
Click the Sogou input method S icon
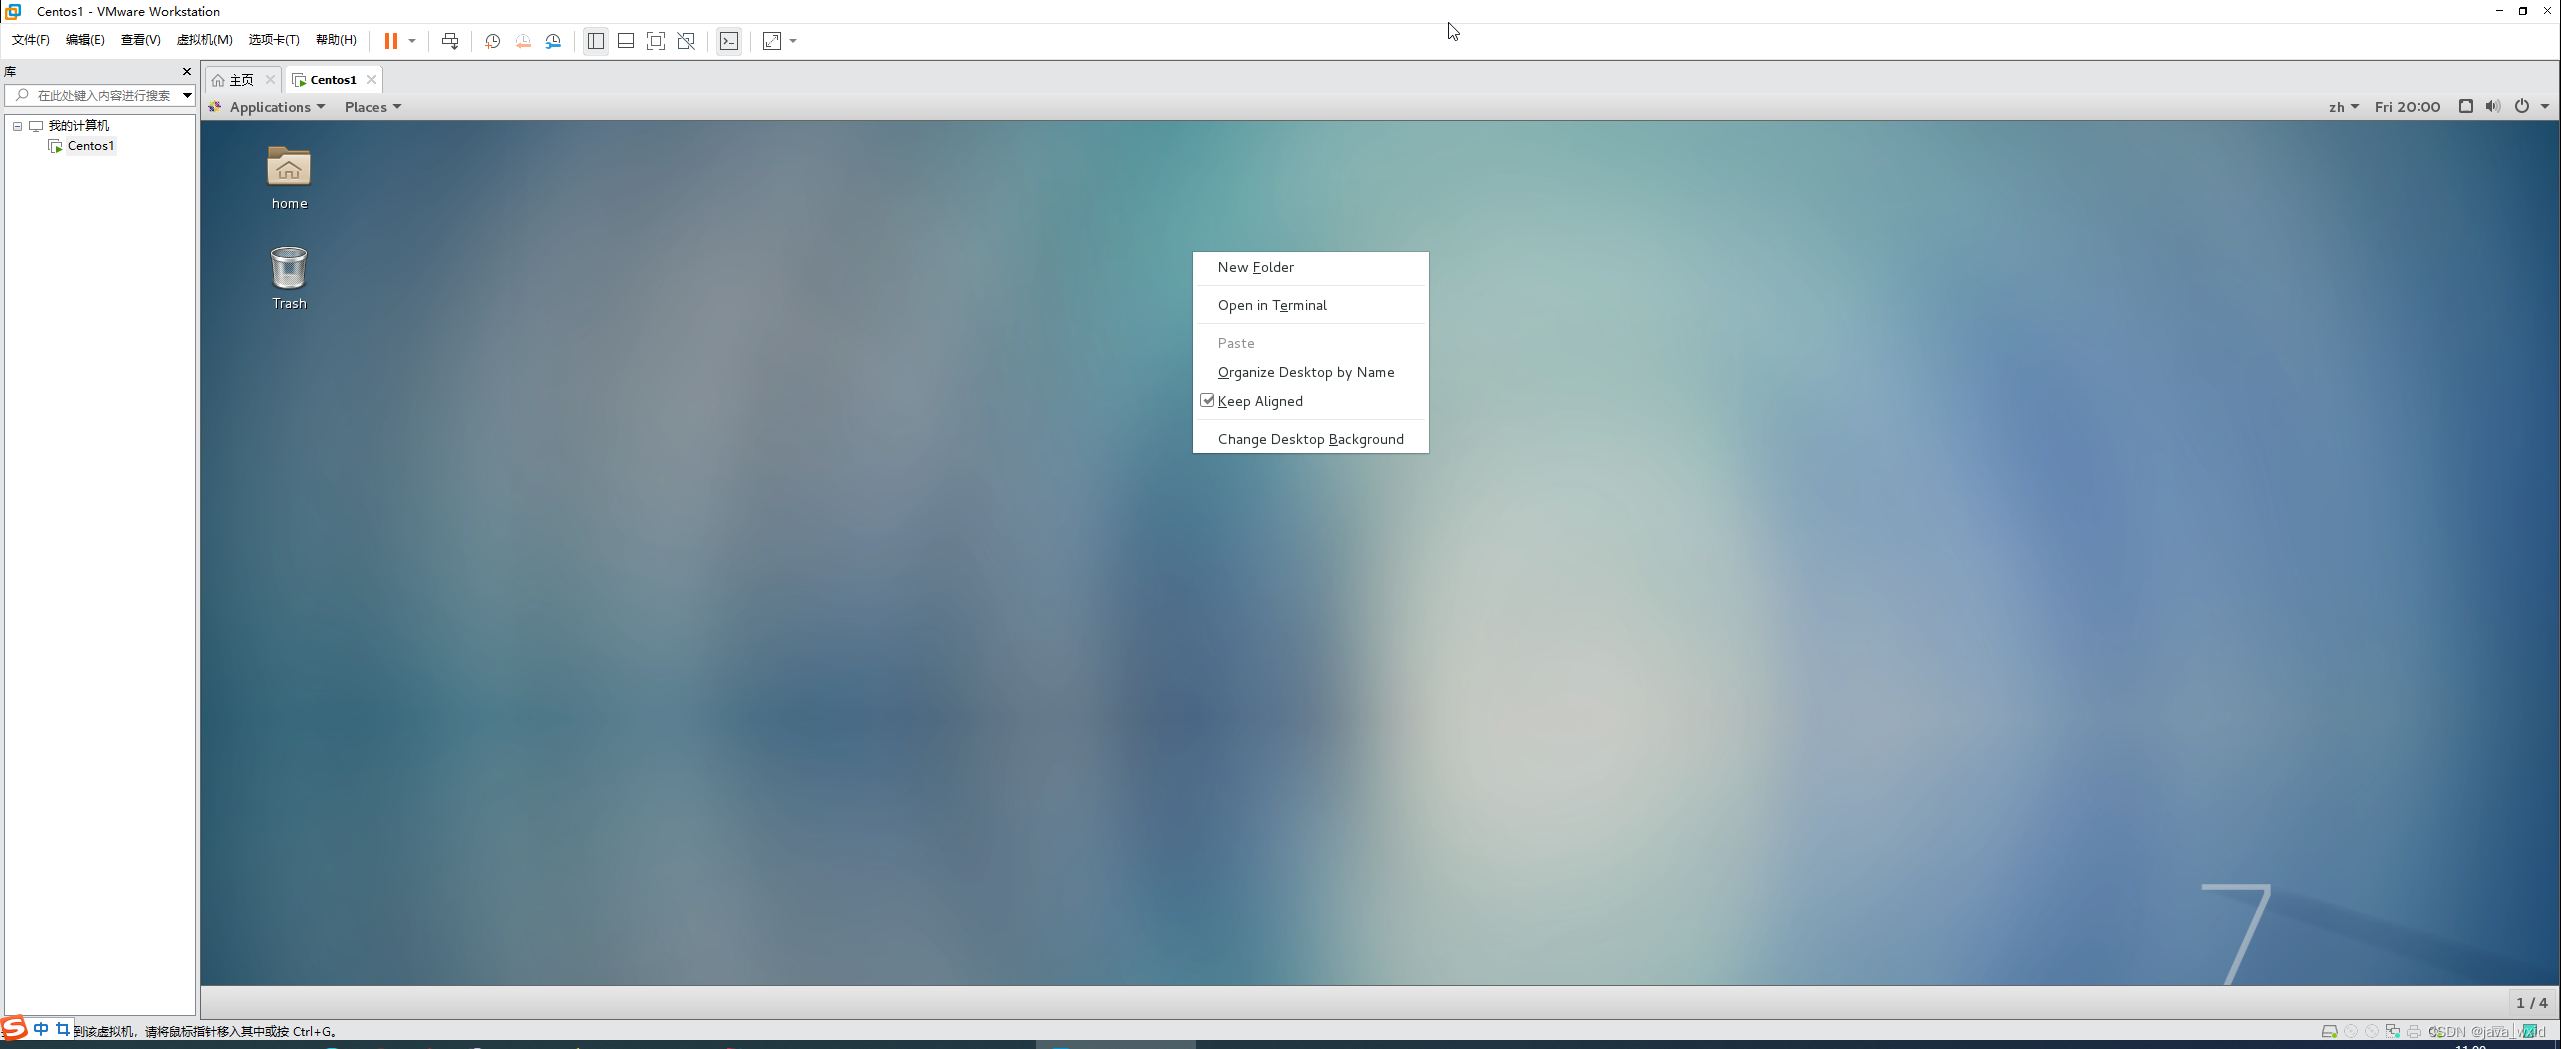pos(13,1028)
